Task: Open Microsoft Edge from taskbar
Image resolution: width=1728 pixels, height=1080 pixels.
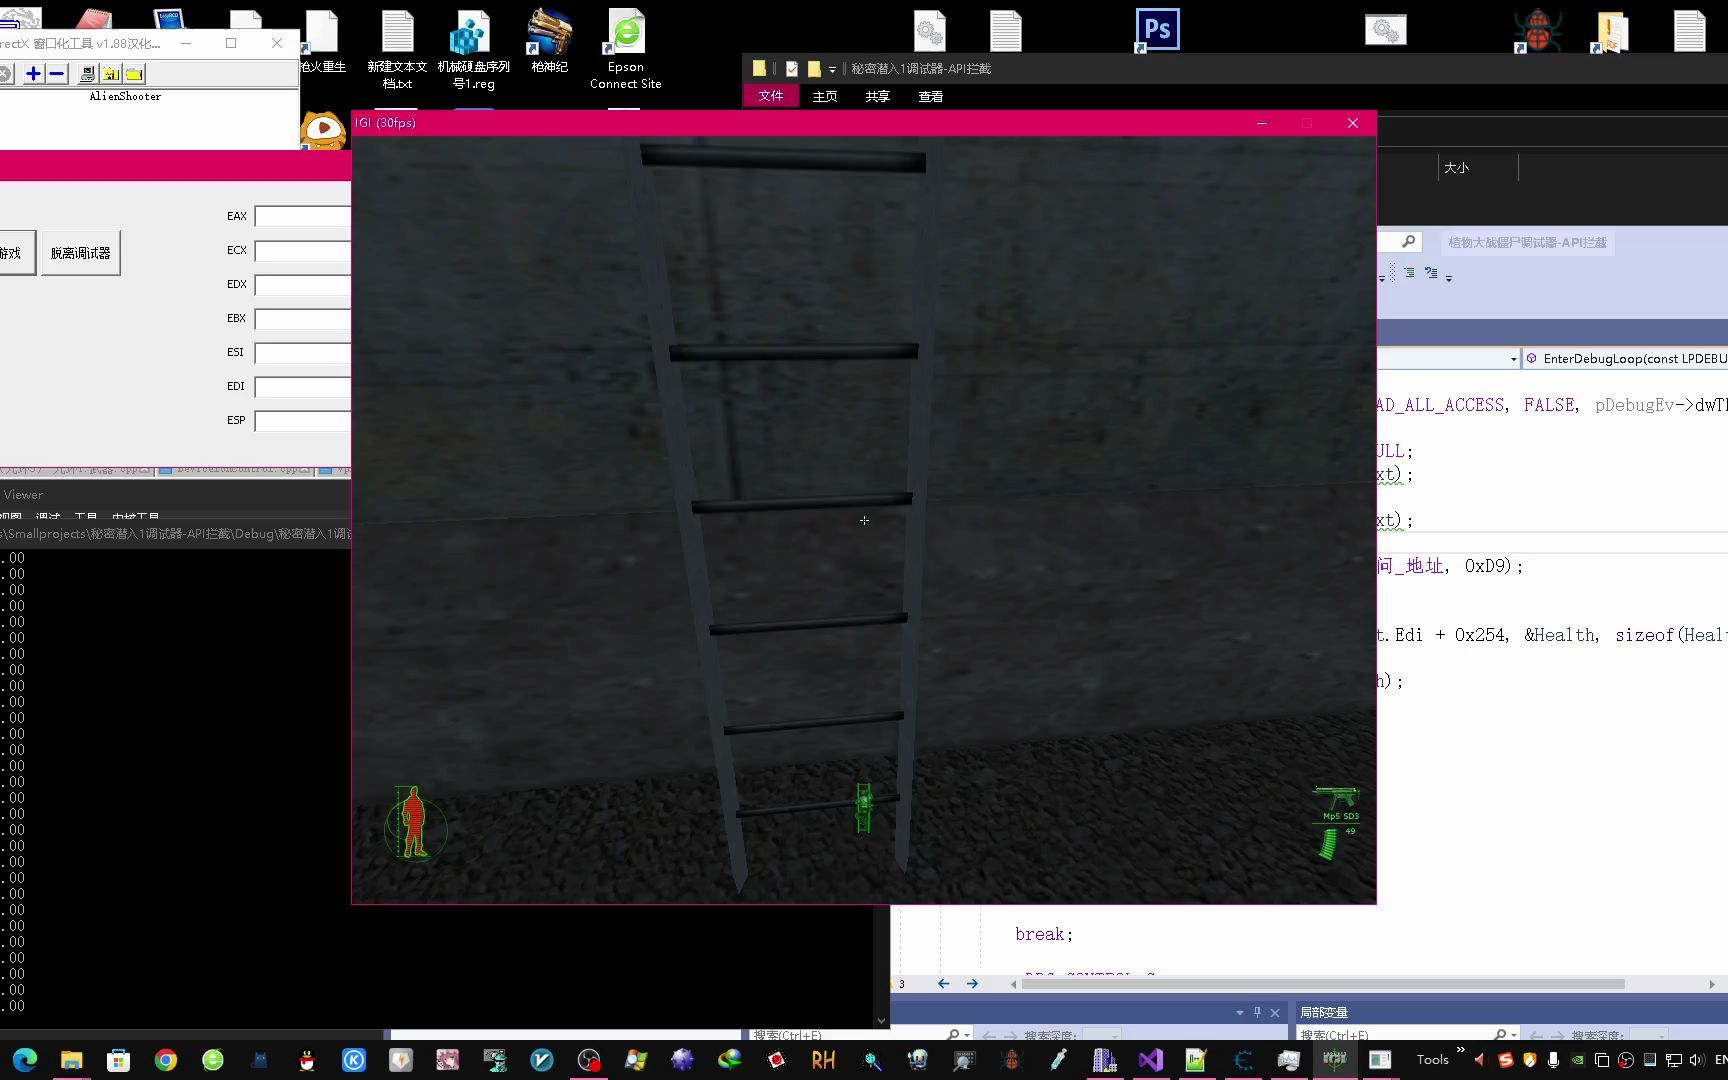Action: click(x=25, y=1060)
